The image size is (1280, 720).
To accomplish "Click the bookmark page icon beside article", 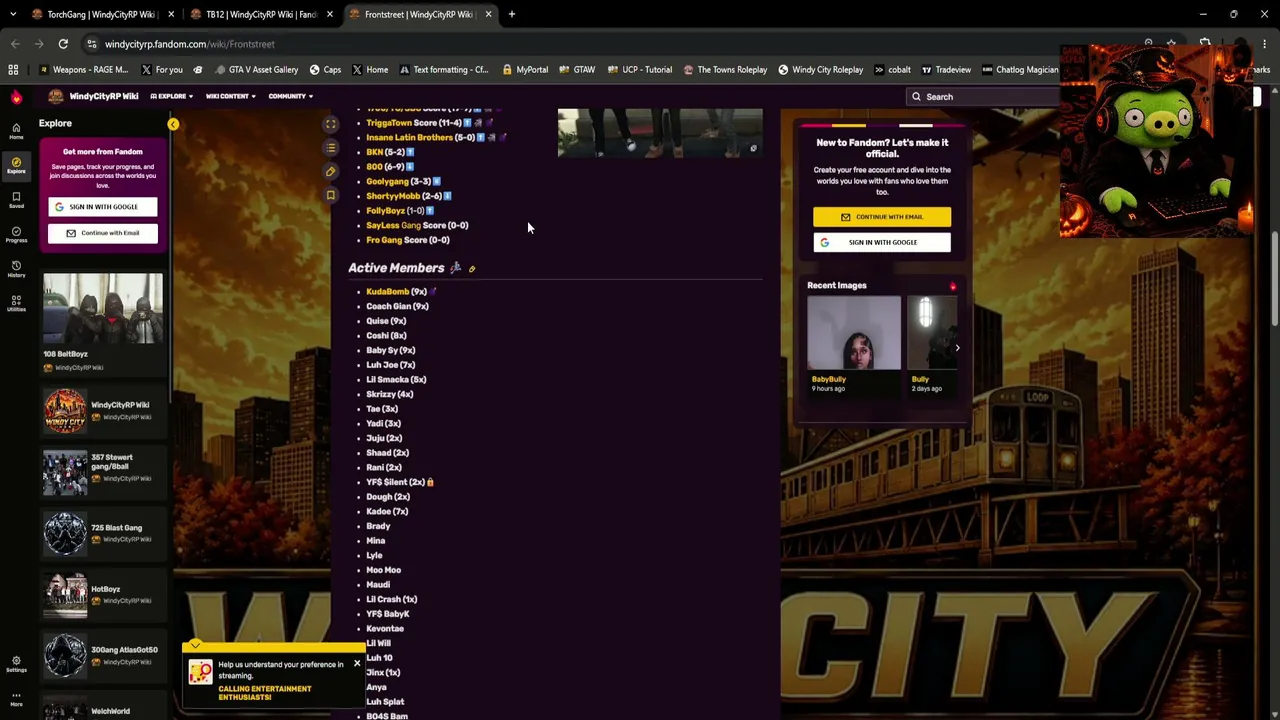I will tap(331, 196).
